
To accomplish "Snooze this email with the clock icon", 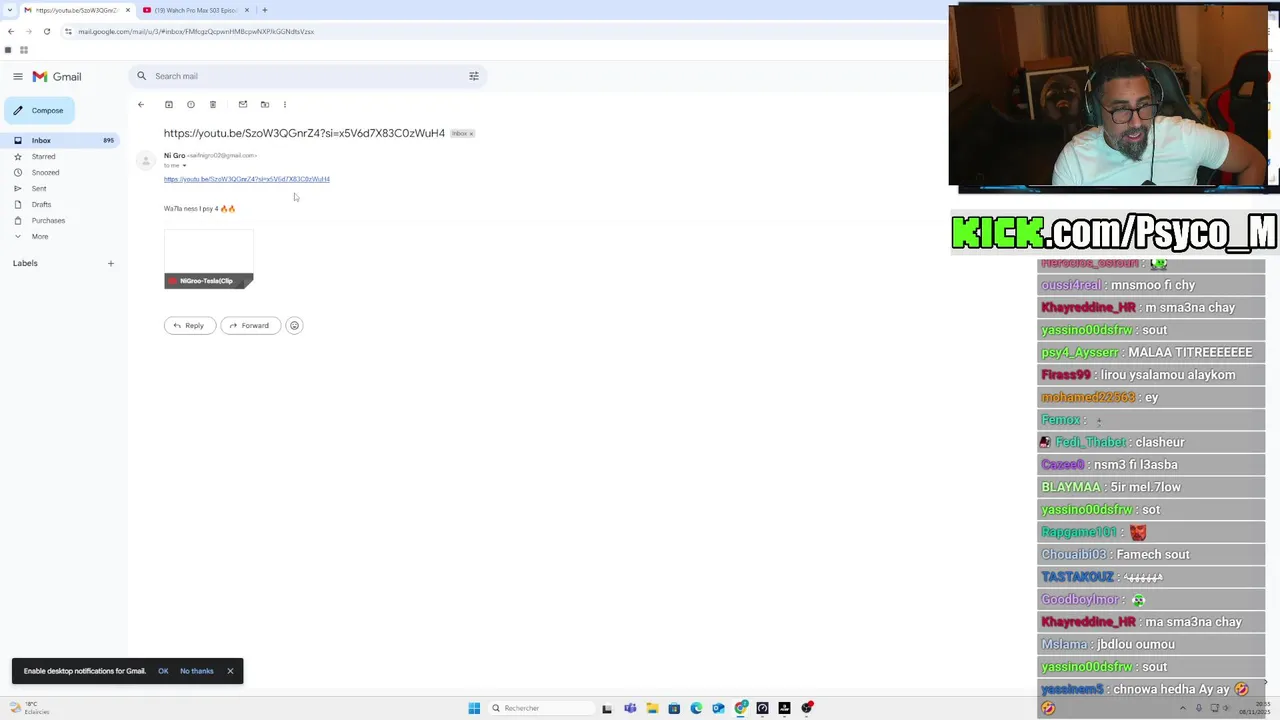I will tap(191, 104).
